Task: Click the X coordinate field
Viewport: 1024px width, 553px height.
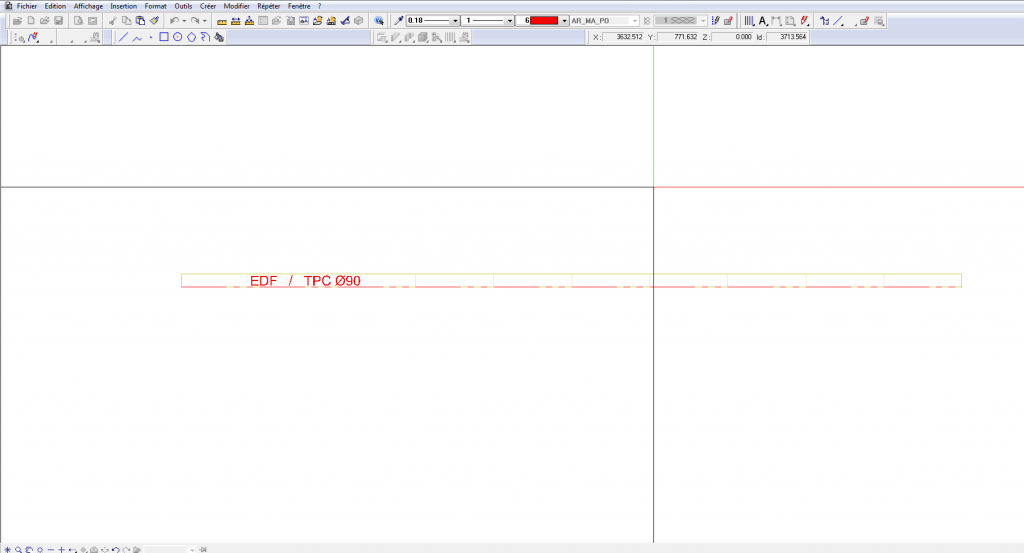Action: [x=623, y=37]
